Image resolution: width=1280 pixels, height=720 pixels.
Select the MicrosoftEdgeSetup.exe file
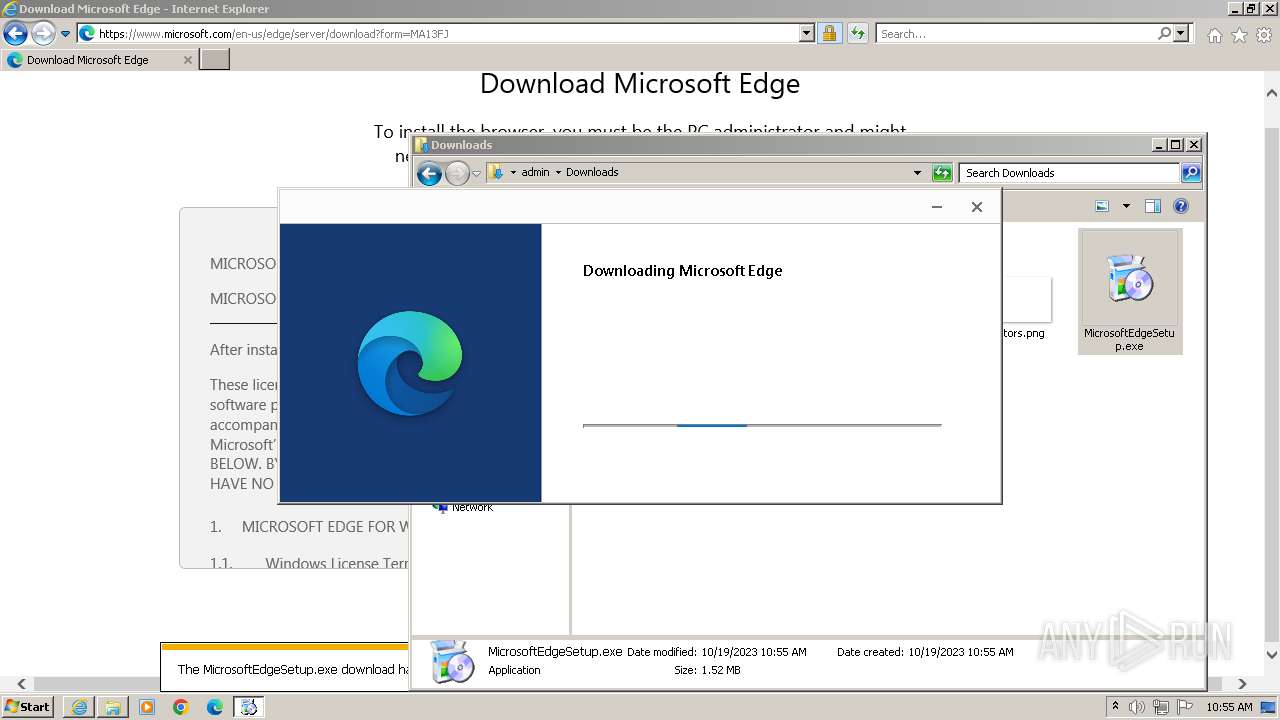pyautogui.click(x=1130, y=291)
